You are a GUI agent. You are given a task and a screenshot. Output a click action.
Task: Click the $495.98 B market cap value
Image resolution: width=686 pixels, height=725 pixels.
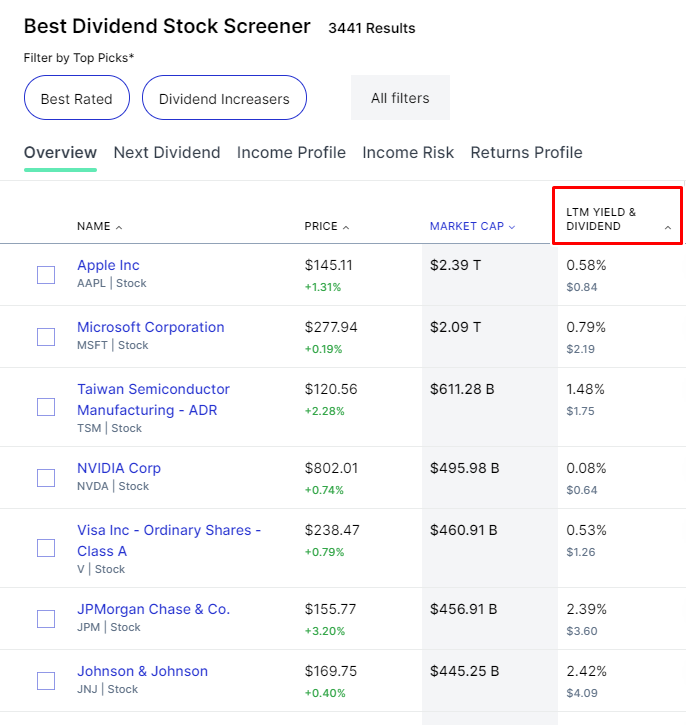coord(465,468)
